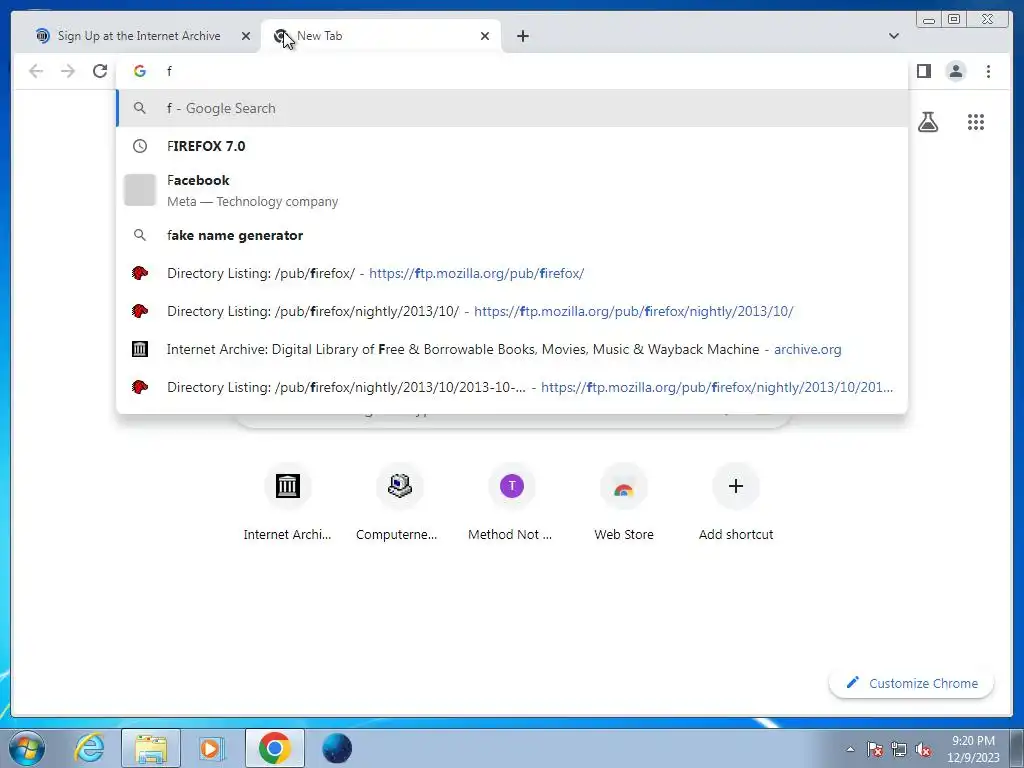Open the Google apps grid

point(976,122)
